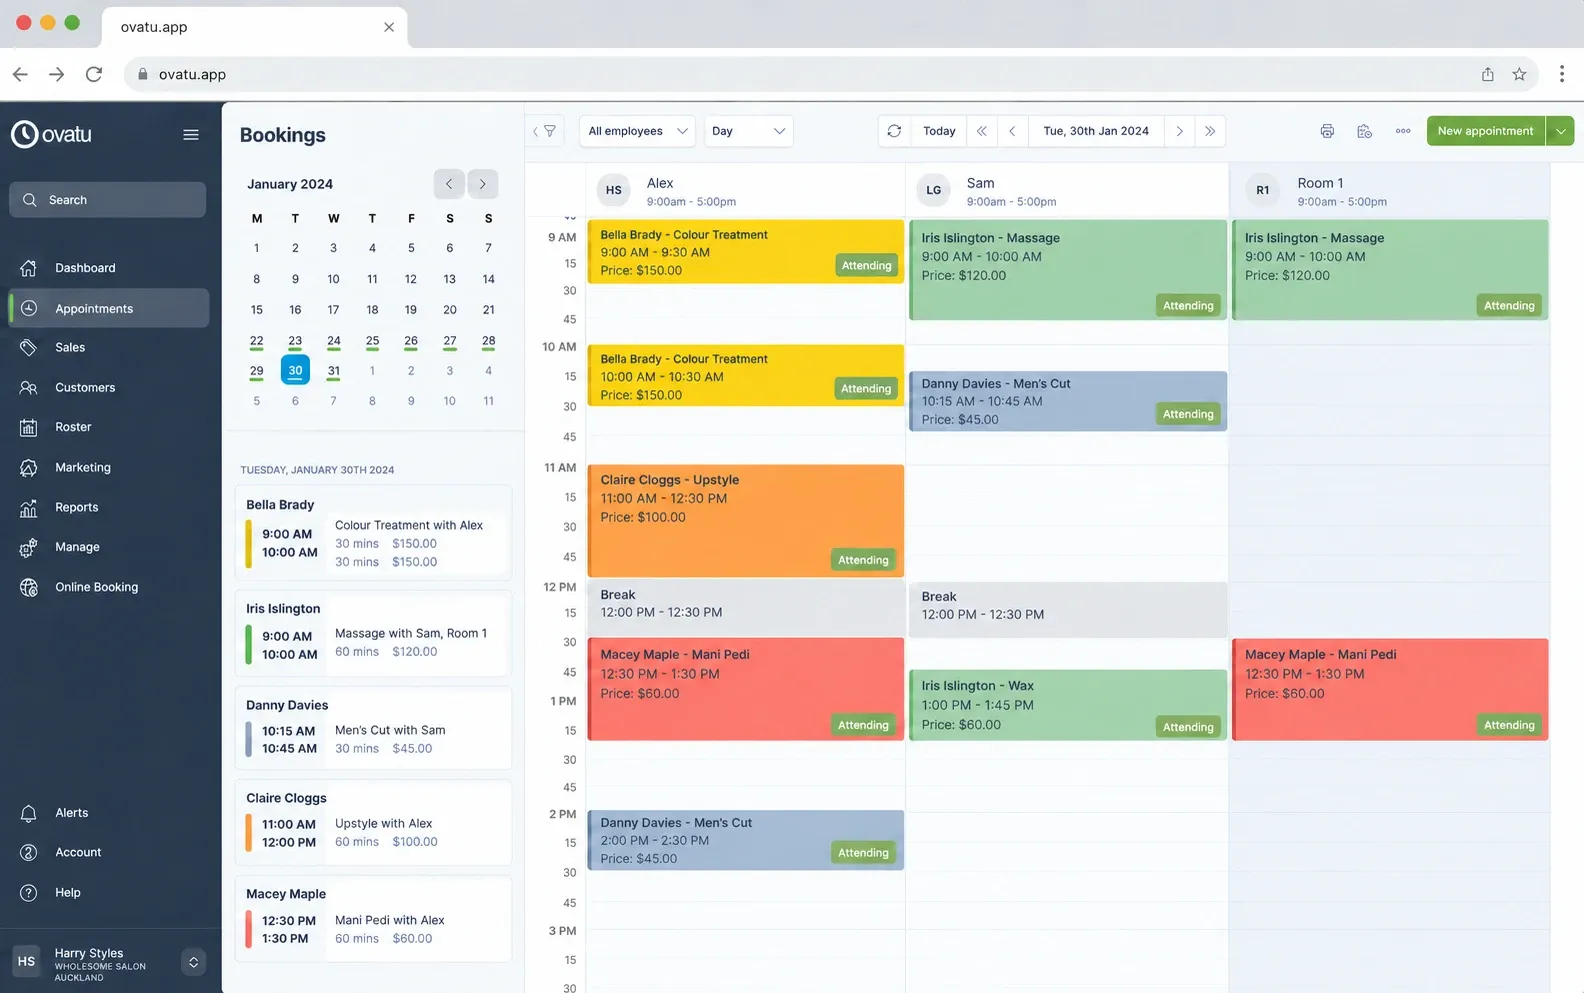This screenshot has height=993, width=1584.
Task: Select January 31 in mini calendar
Action: tap(334, 371)
